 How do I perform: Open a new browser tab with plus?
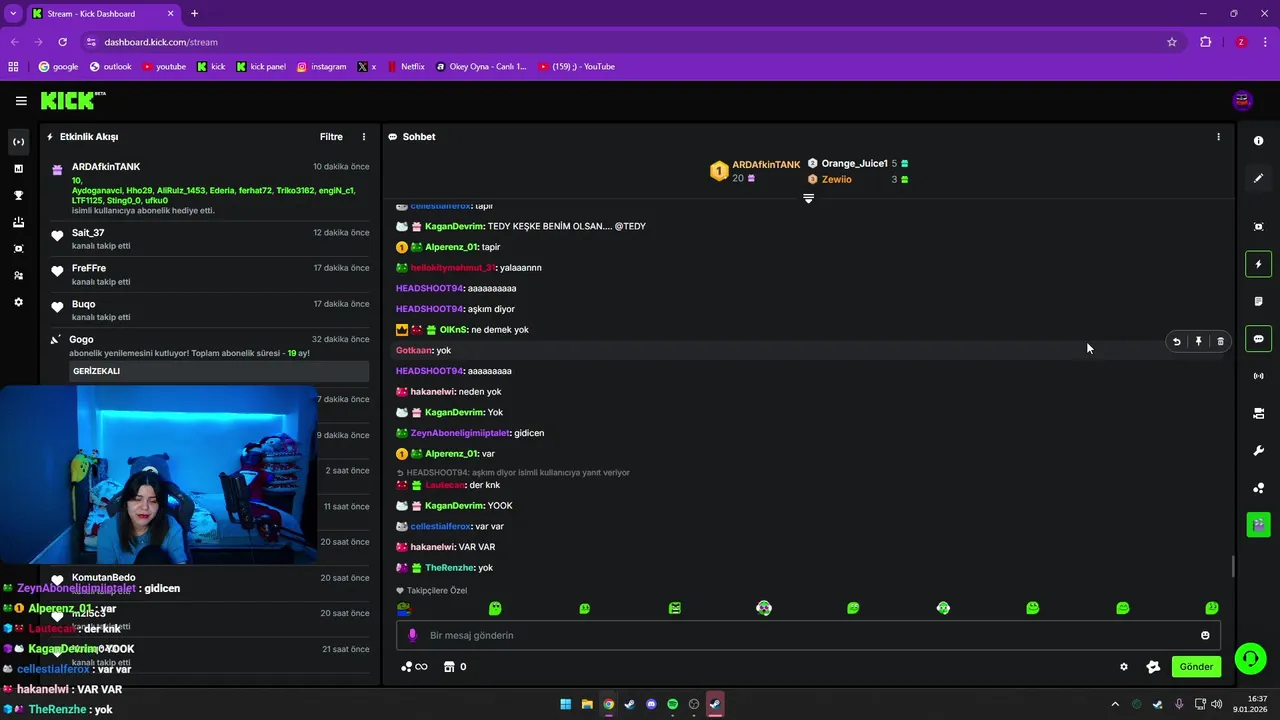(194, 14)
